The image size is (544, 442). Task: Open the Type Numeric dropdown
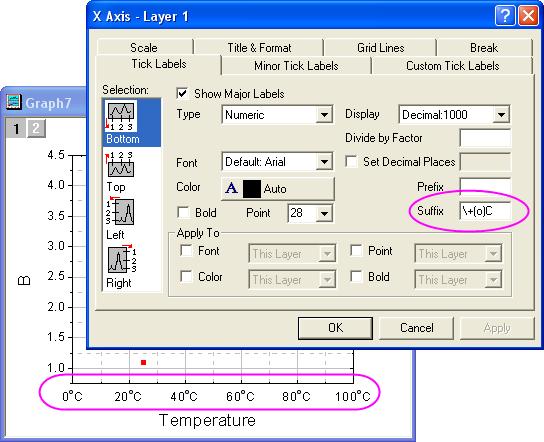(x=278, y=114)
